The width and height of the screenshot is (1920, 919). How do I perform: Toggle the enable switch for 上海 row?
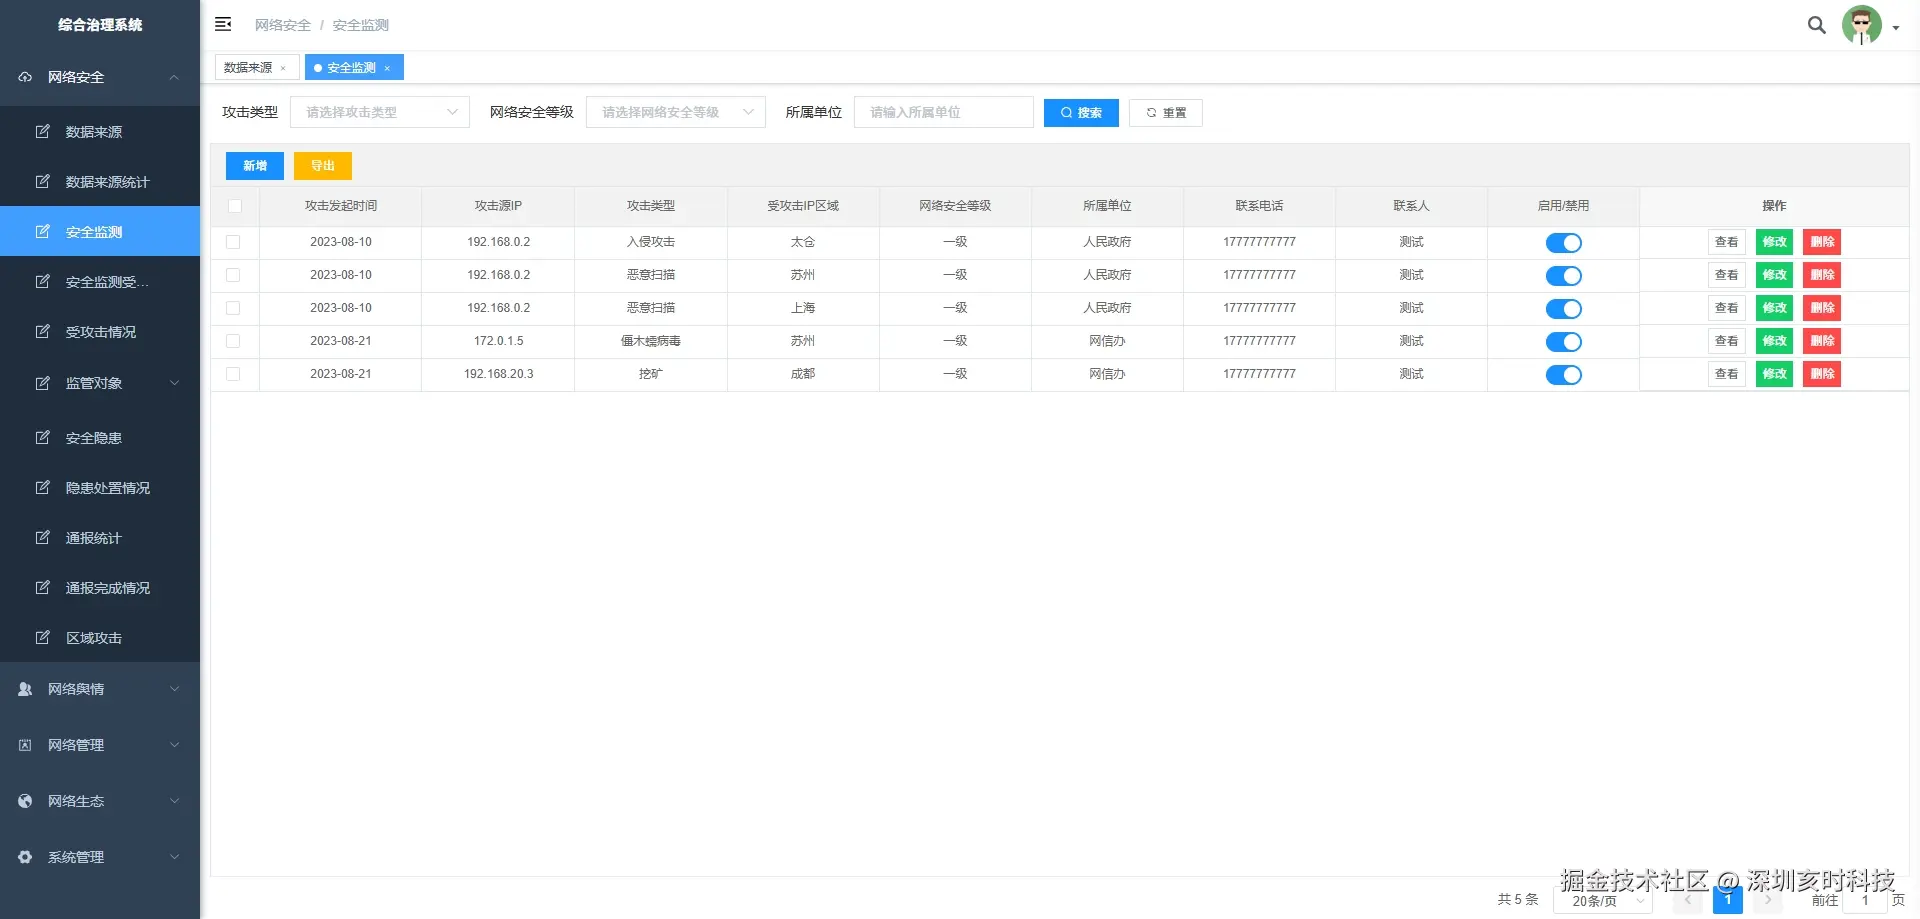click(1563, 309)
